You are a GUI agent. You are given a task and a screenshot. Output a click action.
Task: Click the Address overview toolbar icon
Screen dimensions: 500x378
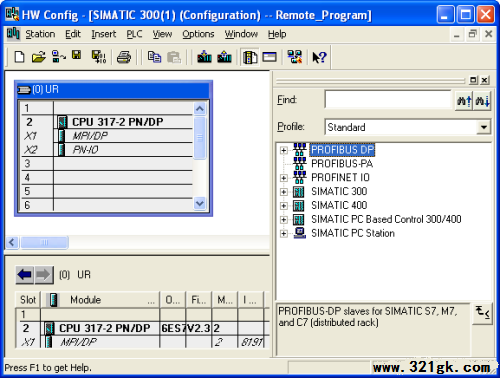(x=270, y=57)
